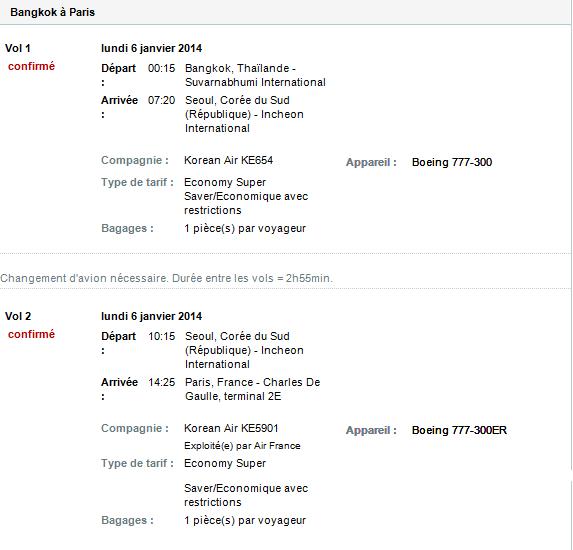Click departure time 10:15
The image size is (573, 550).
(162, 336)
